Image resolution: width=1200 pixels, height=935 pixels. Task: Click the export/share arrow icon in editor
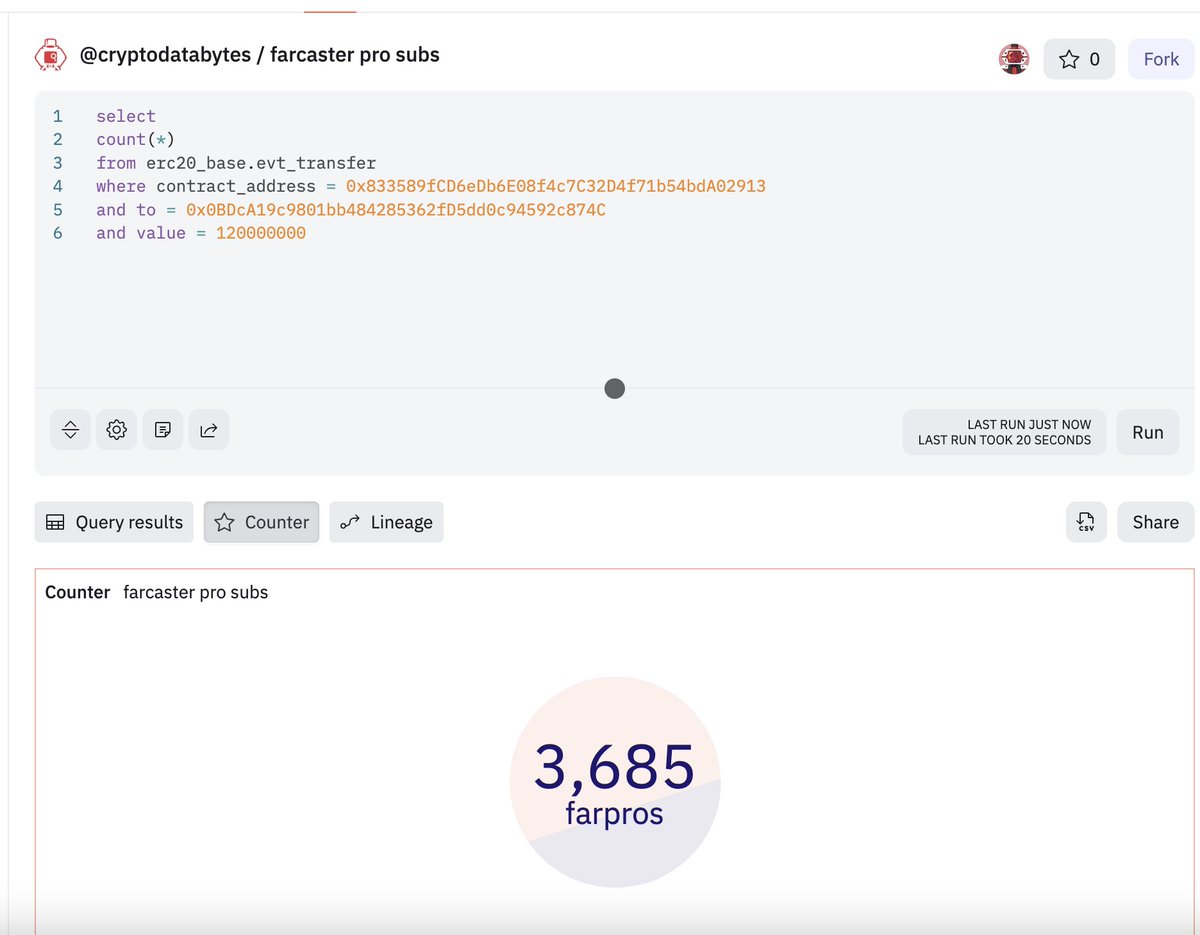point(209,430)
